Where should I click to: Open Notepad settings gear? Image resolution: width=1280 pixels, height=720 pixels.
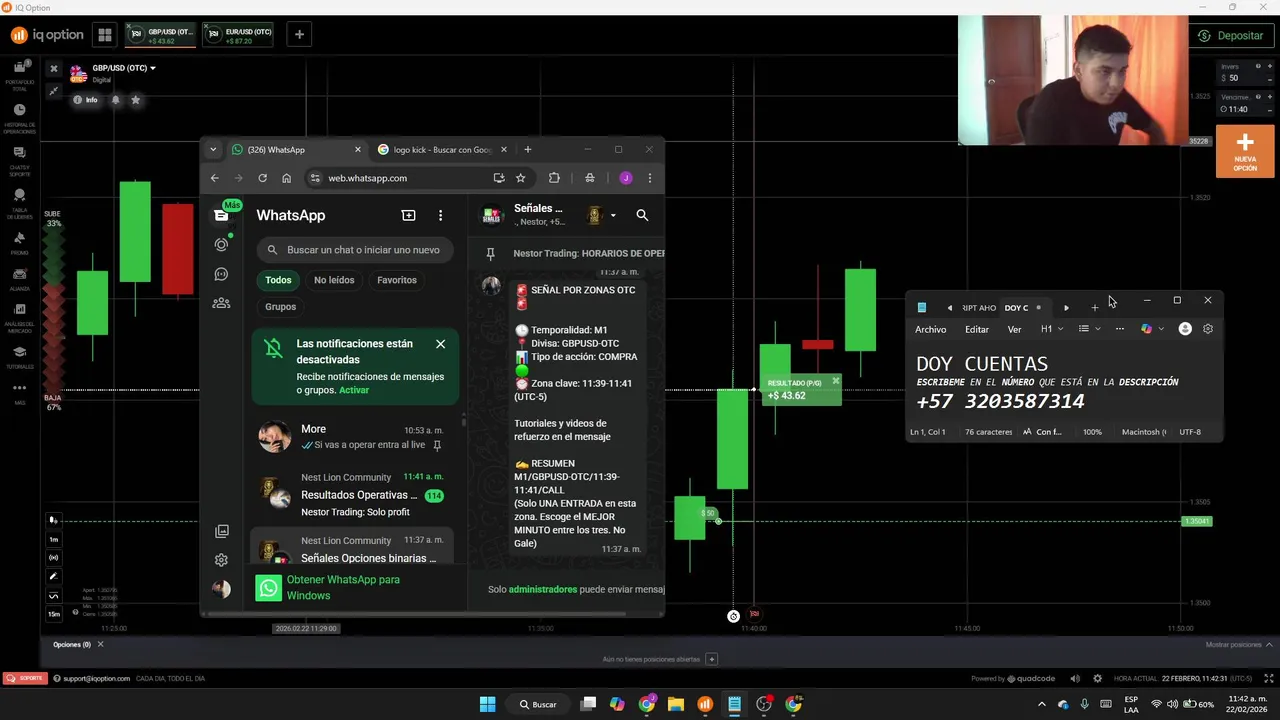click(x=1208, y=329)
